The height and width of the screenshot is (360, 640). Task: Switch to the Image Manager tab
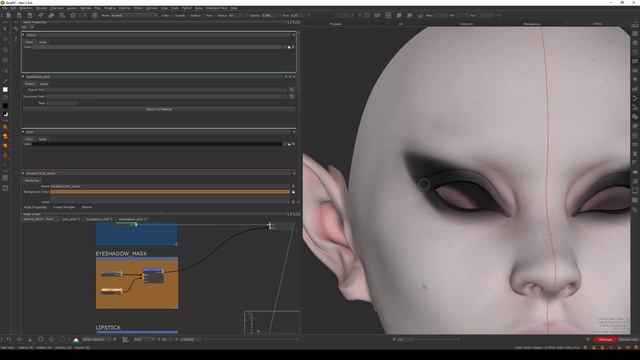64,207
